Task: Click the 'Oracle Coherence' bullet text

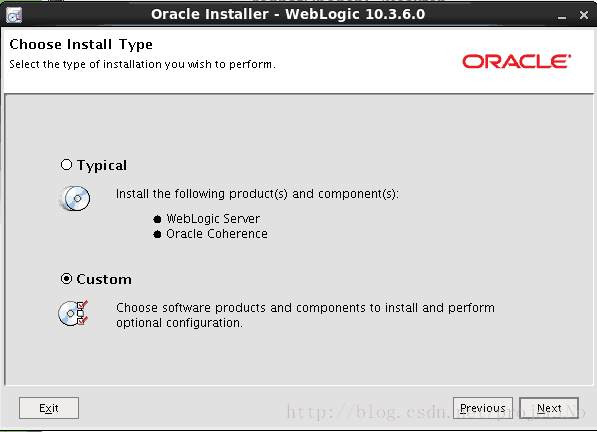Action: (217, 234)
